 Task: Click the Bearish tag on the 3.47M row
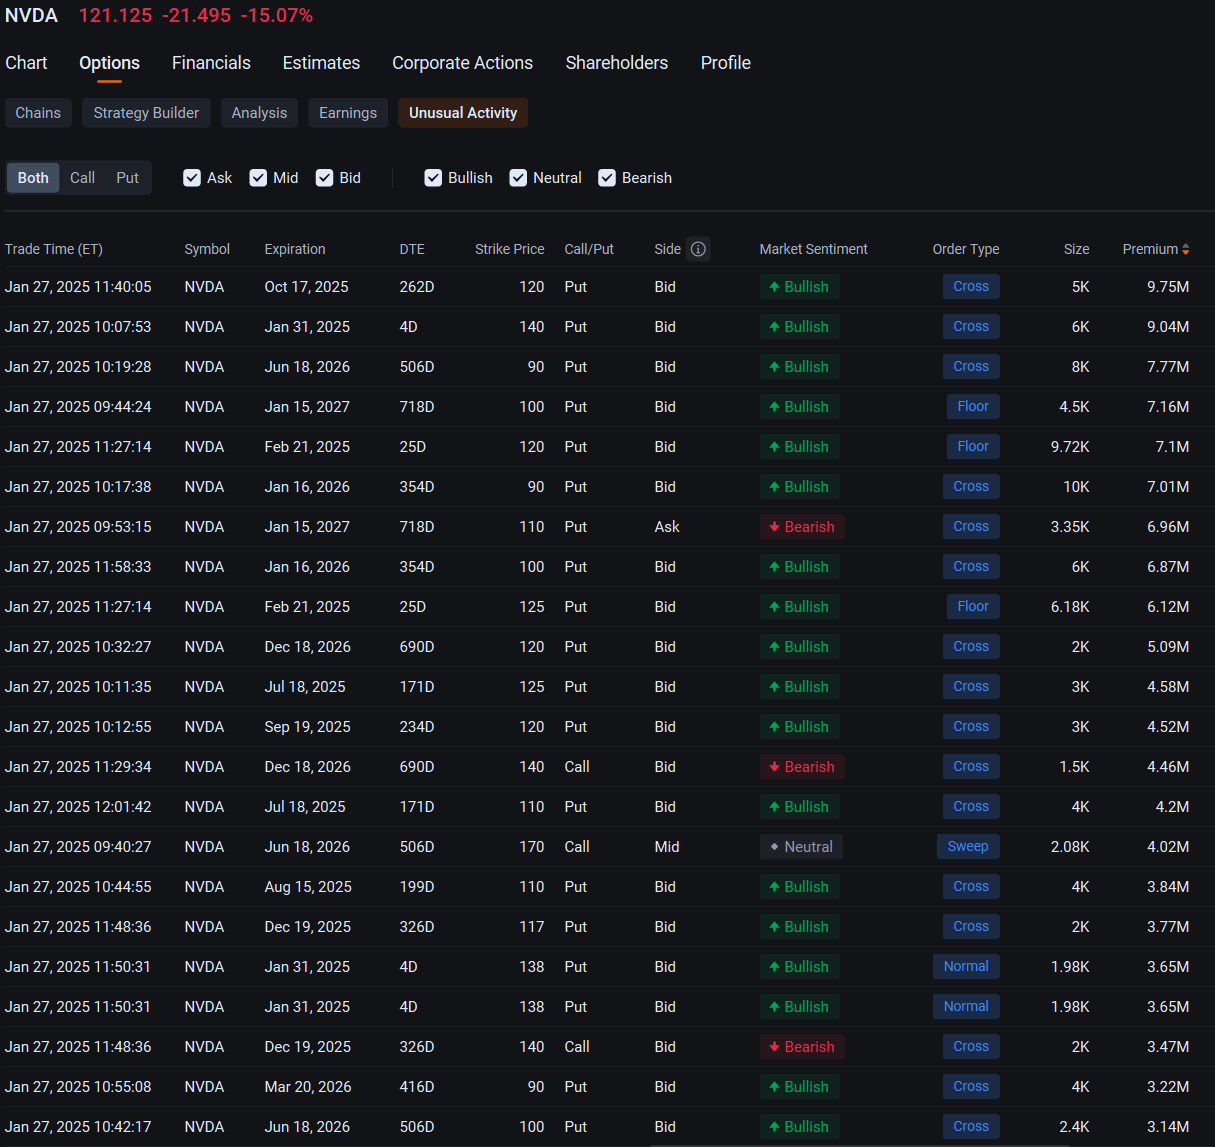[802, 1047]
